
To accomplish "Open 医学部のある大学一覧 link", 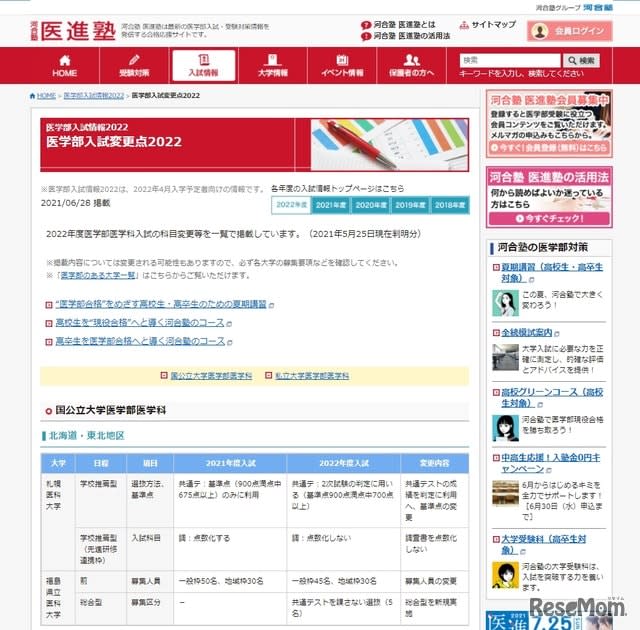I will point(98,275).
